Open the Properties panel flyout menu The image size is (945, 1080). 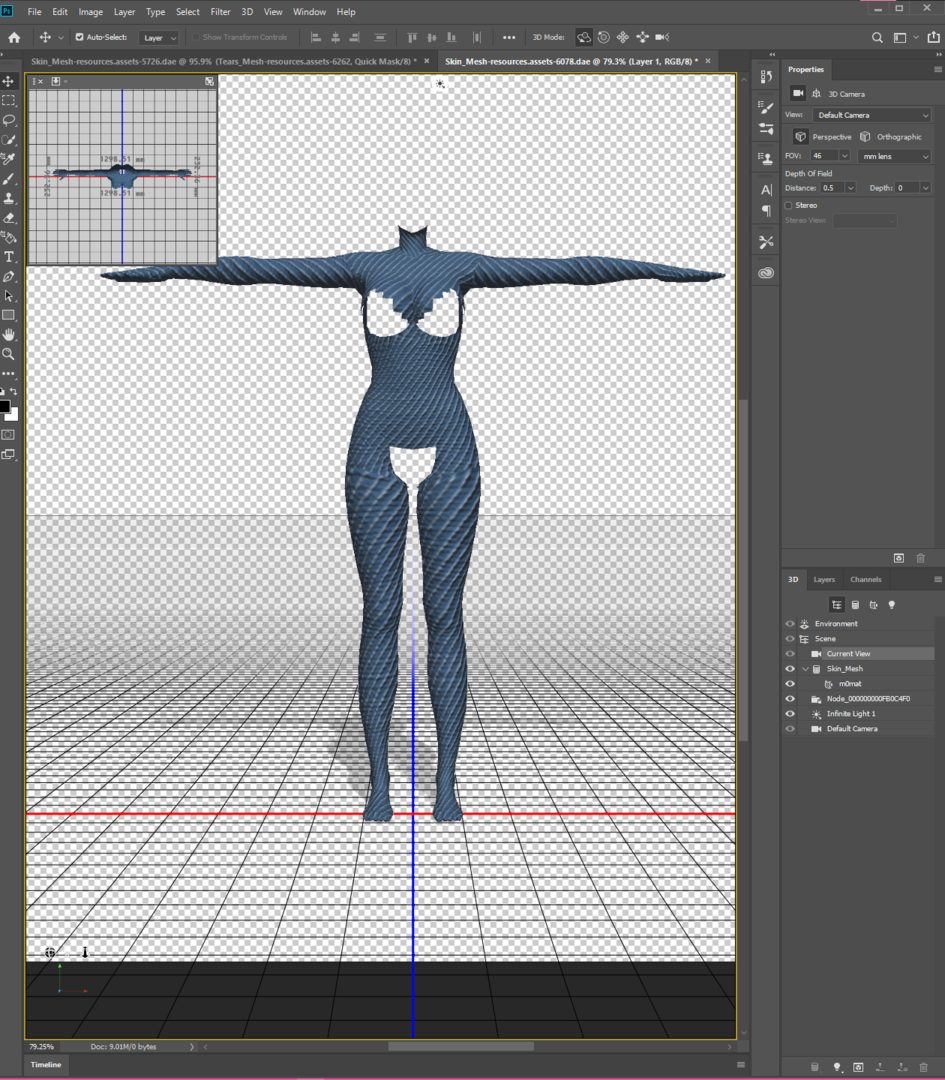[x=937, y=70]
